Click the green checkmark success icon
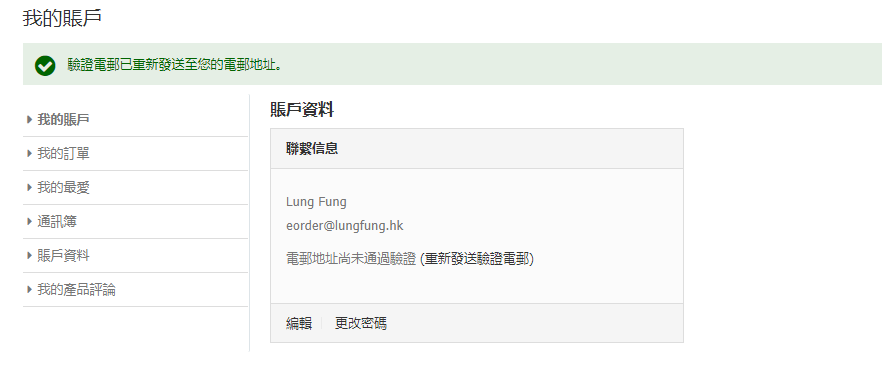The height and width of the screenshot is (369, 882). point(45,66)
